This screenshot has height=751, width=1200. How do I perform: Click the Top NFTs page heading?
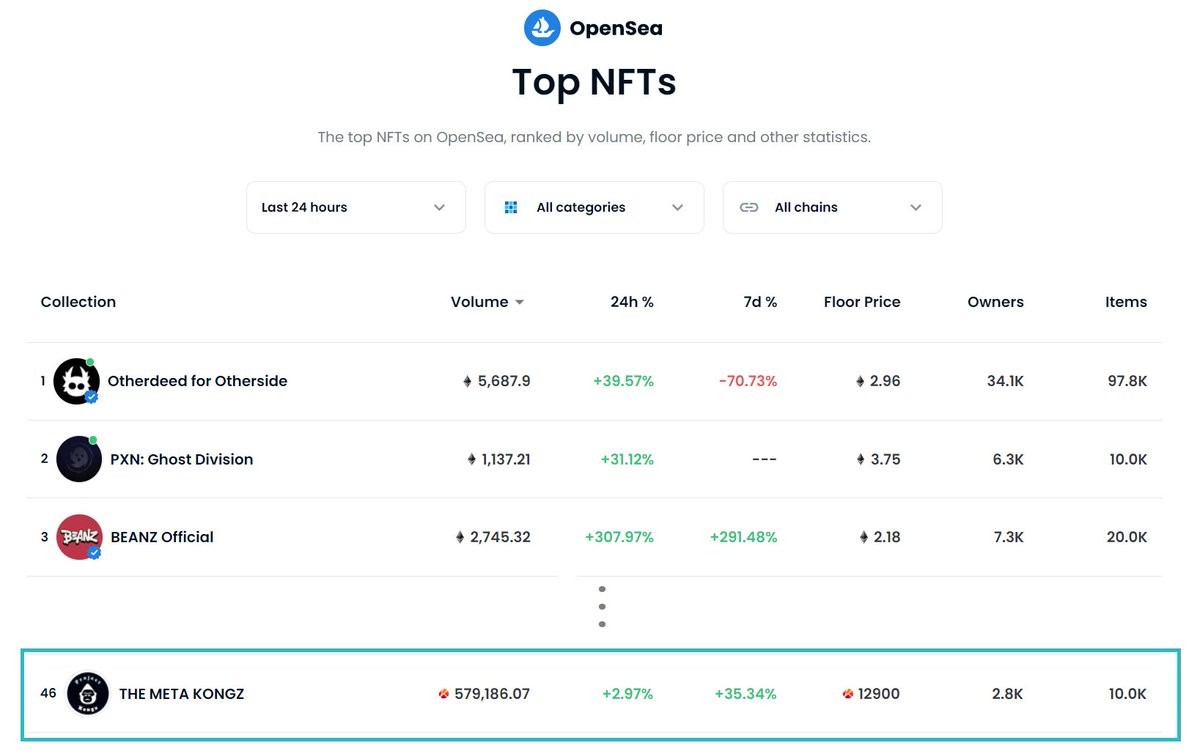[x=594, y=82]
